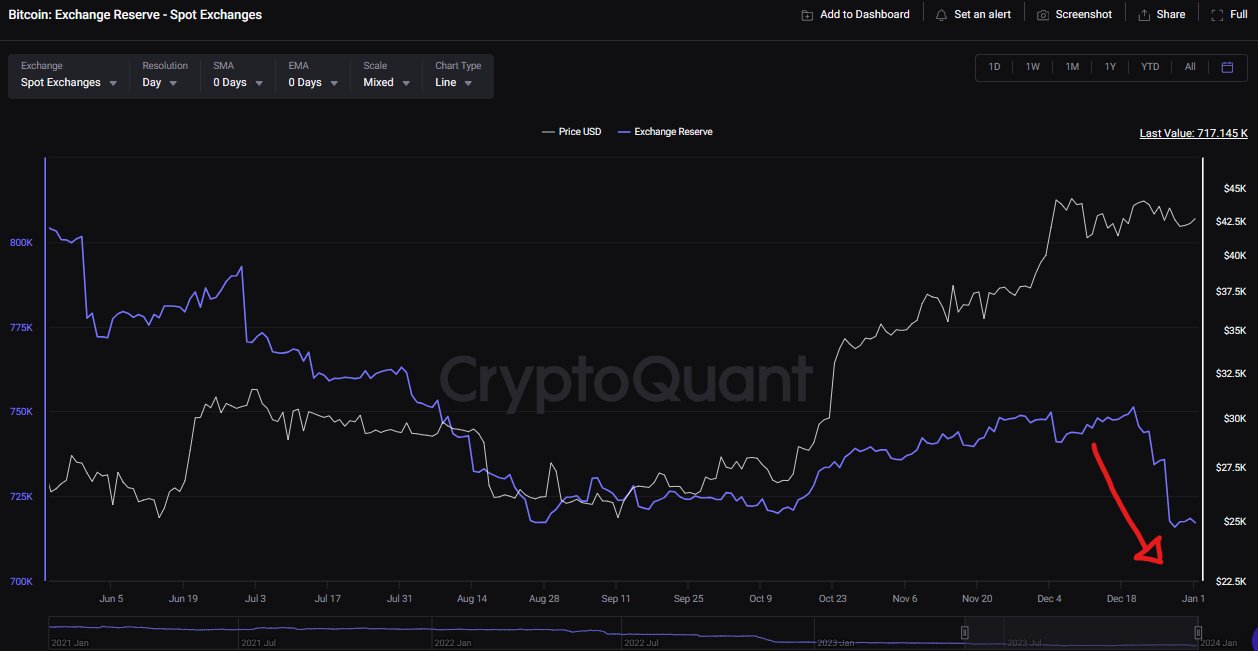Set an alert with the bell button
Viewport: 1258px width, 651px height.
coord(973,15)
